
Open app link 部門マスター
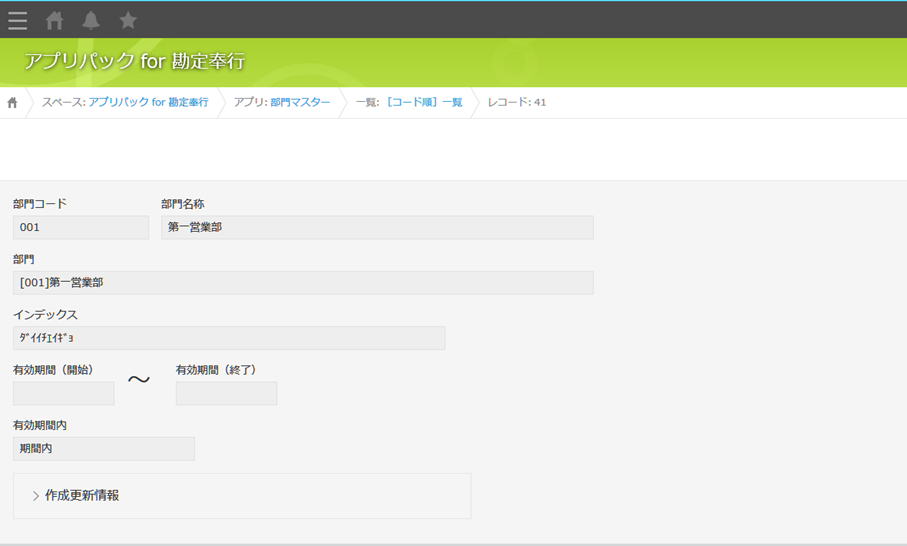(300, 102)
